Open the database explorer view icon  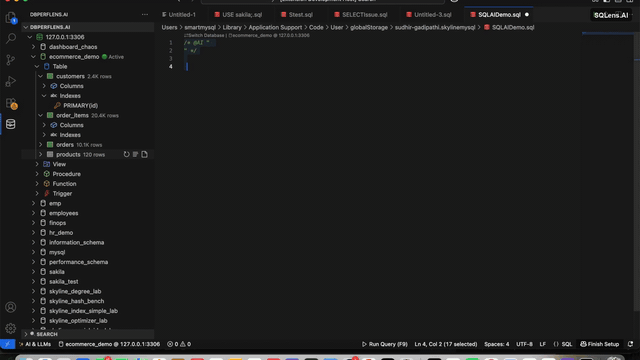11,124
